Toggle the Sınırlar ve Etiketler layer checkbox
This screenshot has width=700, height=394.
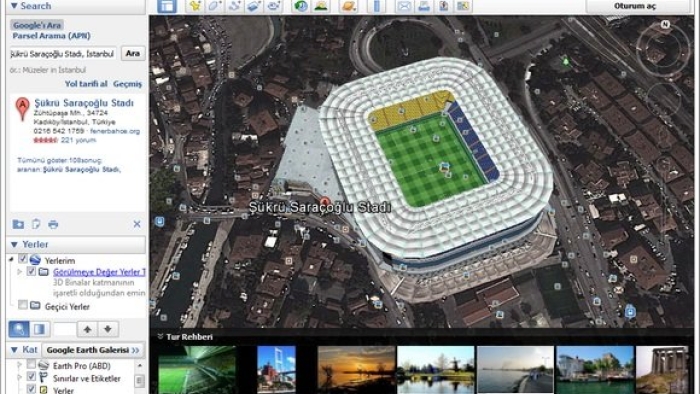click(31, 377)
